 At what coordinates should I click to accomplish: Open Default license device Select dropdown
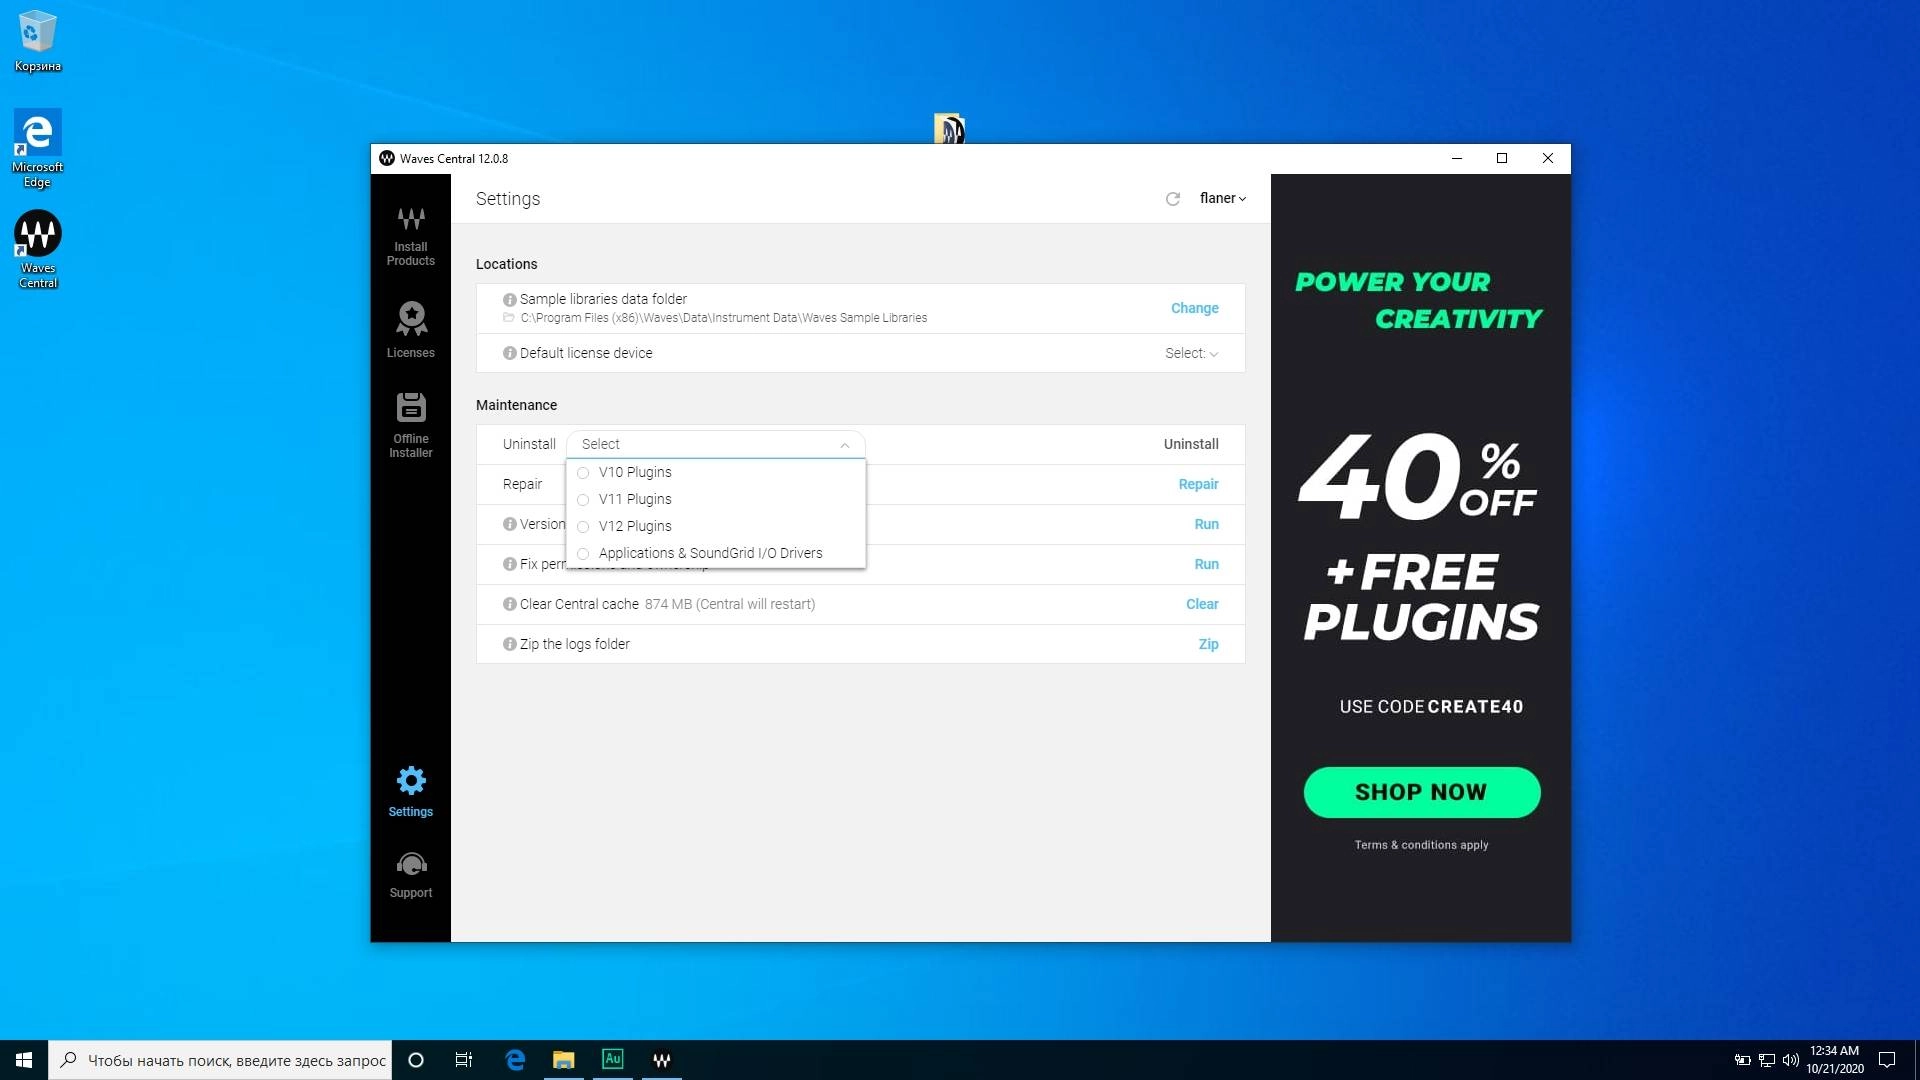tap(1191, 353)
